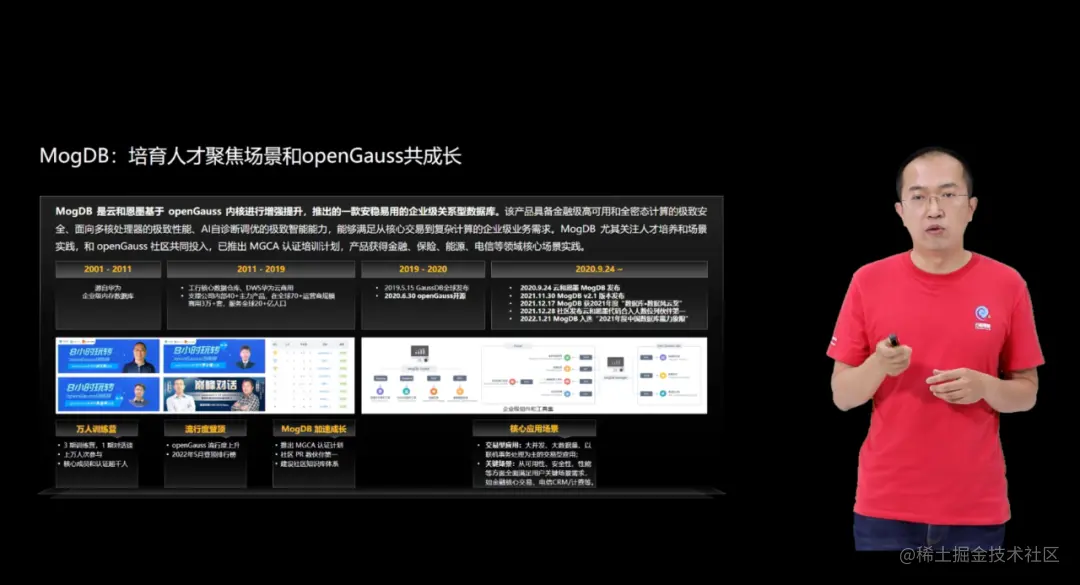Open the ranking table thumbnail image
This screenshot has height=585, width=1080.
311,376
